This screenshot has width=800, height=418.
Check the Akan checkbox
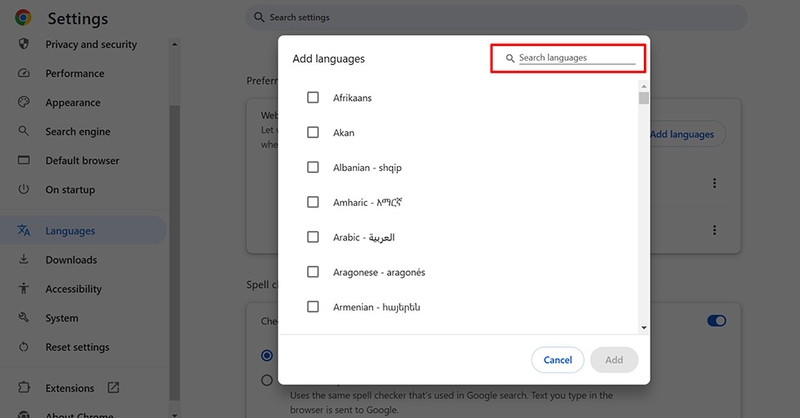(313, 132)
